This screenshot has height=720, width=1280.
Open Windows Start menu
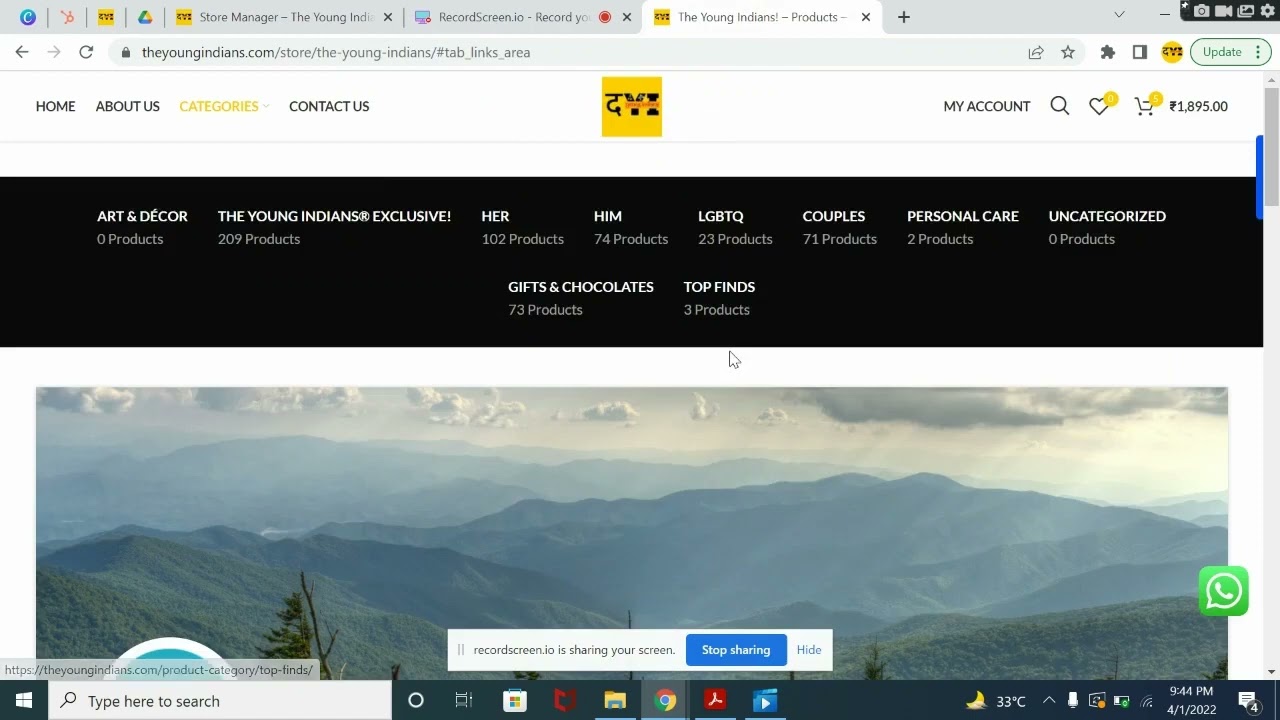point(24,701)
